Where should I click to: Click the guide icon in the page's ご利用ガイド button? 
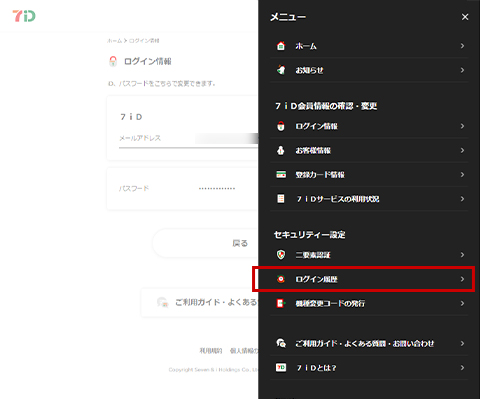point(162,302)
